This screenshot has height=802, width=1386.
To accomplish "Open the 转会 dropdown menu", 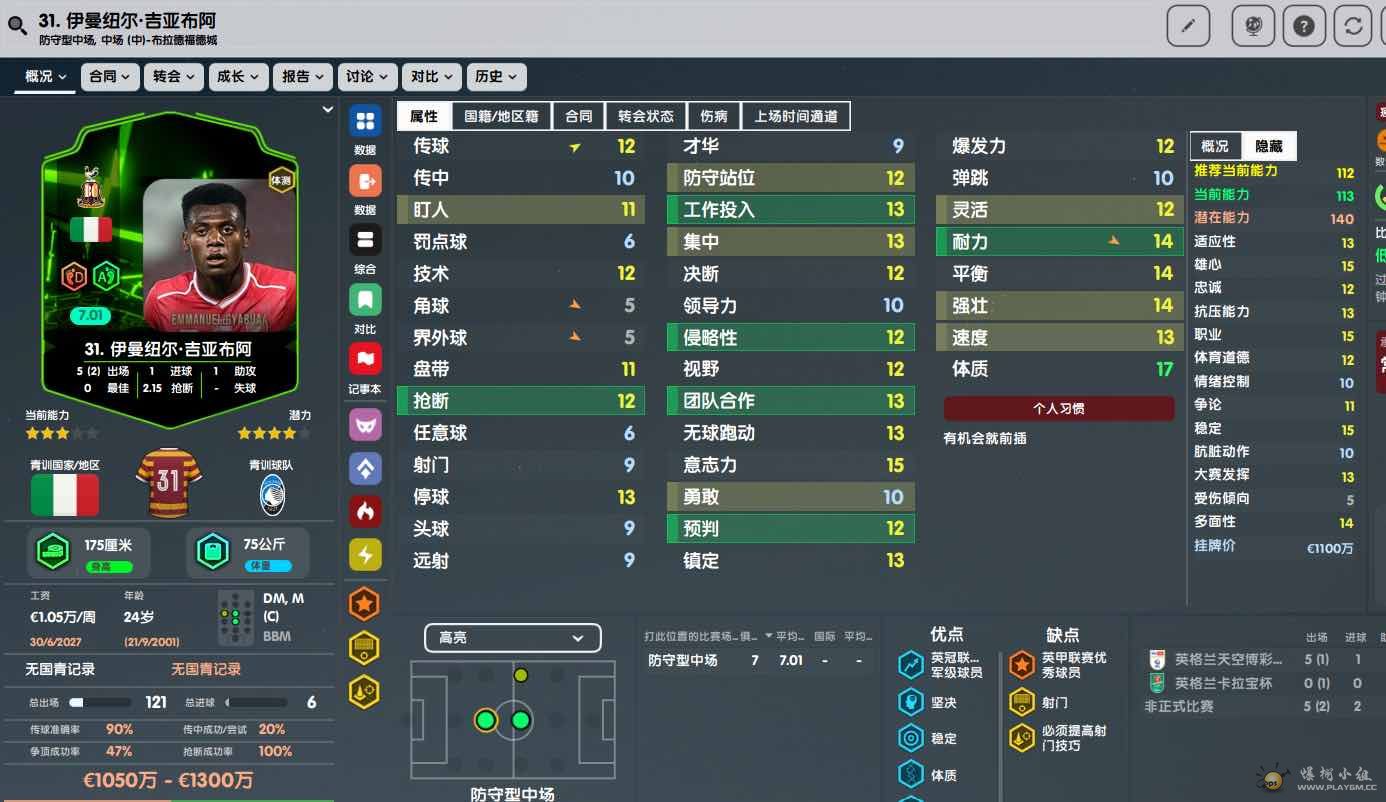I will point(173,77).
